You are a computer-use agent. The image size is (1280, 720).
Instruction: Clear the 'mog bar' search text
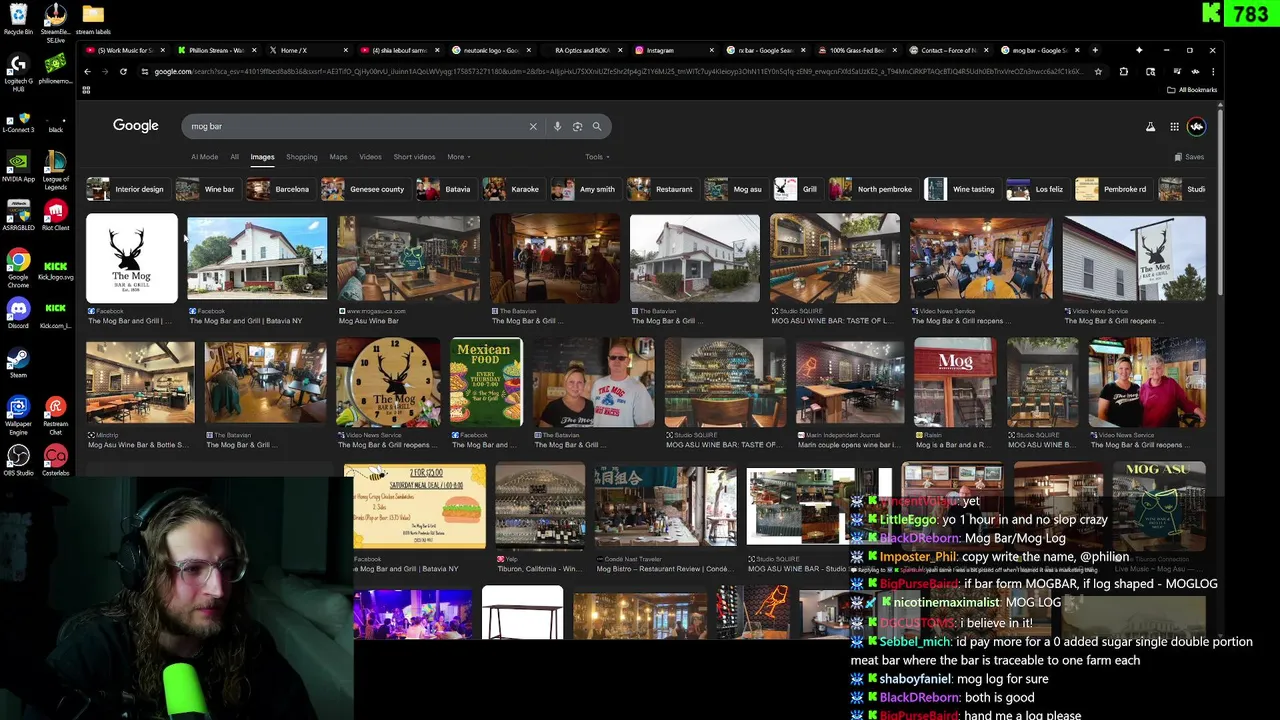(x=533, y=127)
